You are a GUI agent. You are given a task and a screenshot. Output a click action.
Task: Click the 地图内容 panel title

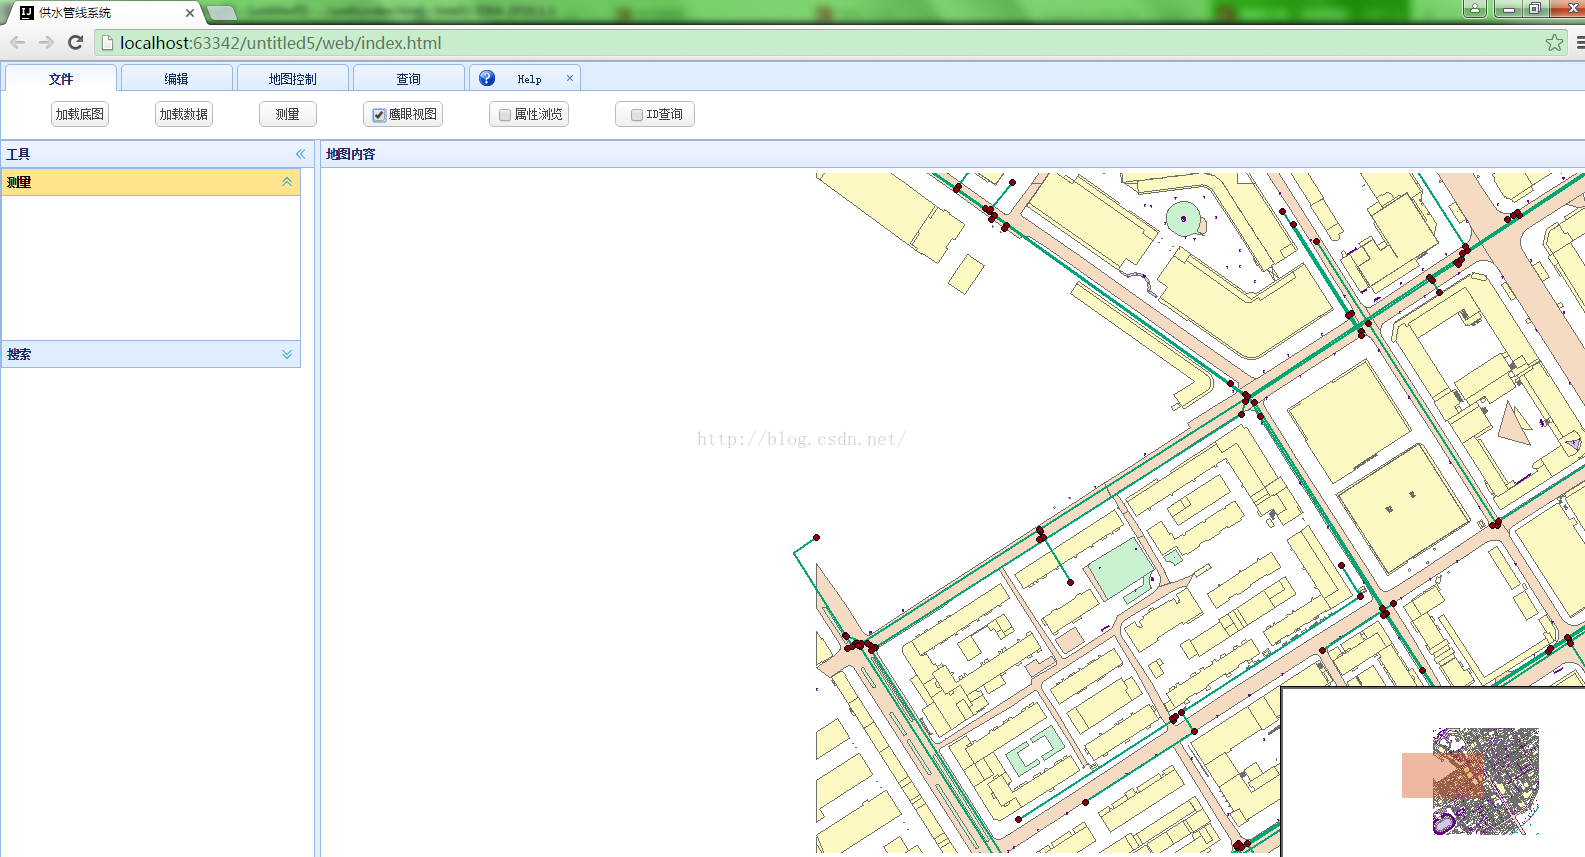[x=351, y=154]
